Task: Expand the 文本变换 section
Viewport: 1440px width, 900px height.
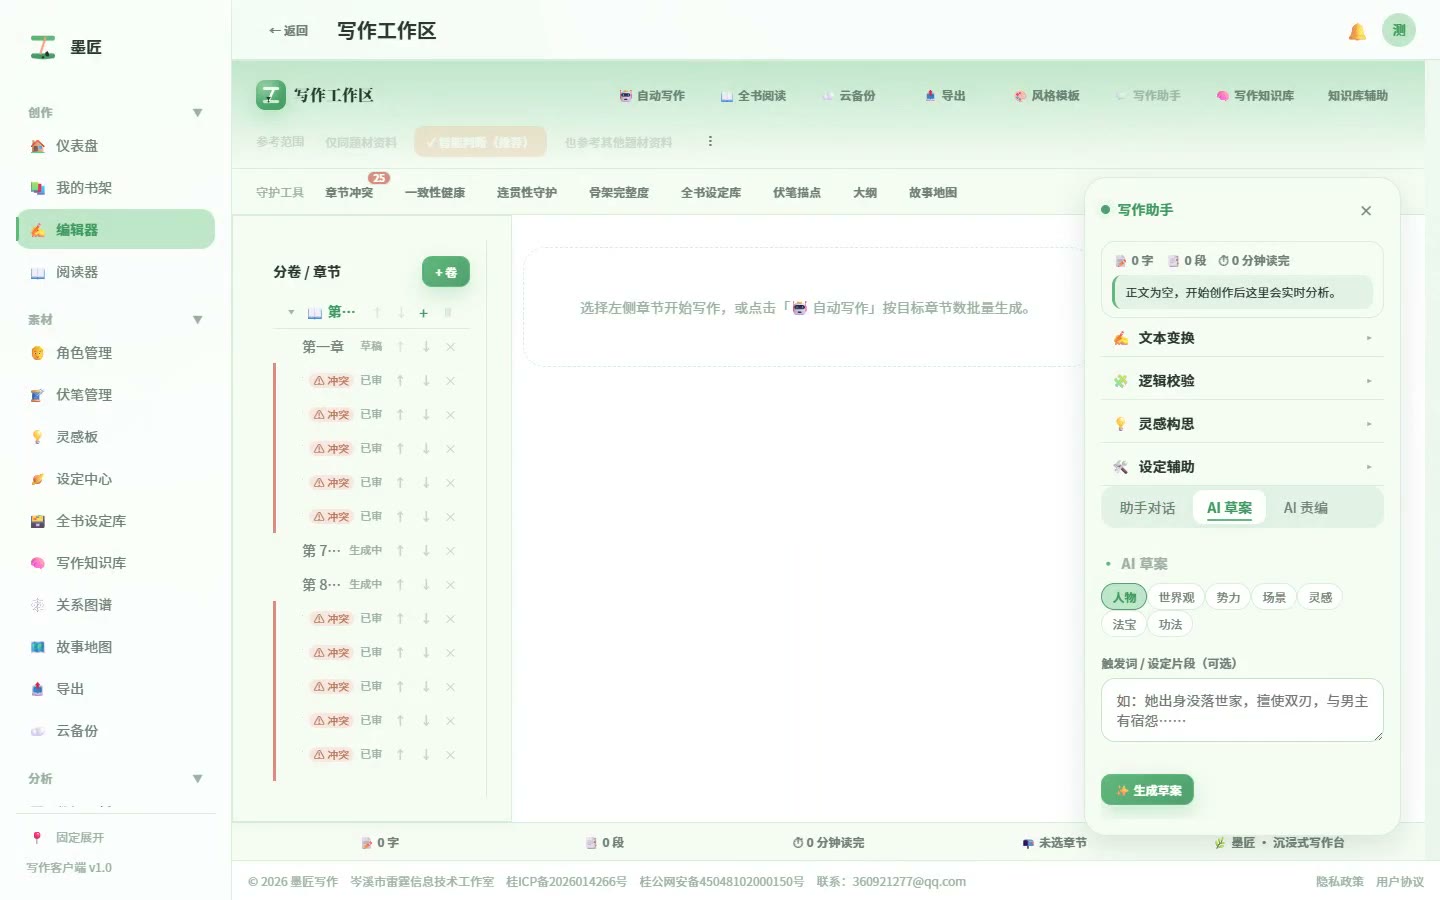Action: [x=1242, y=338]
